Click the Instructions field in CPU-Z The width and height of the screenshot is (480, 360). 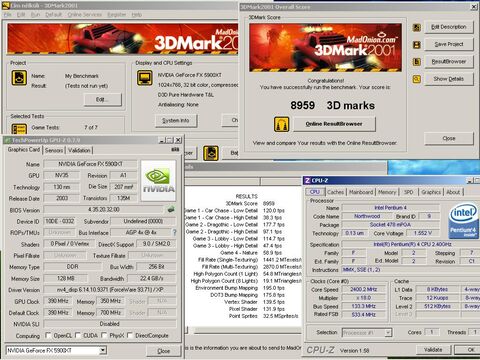[412, 270]
